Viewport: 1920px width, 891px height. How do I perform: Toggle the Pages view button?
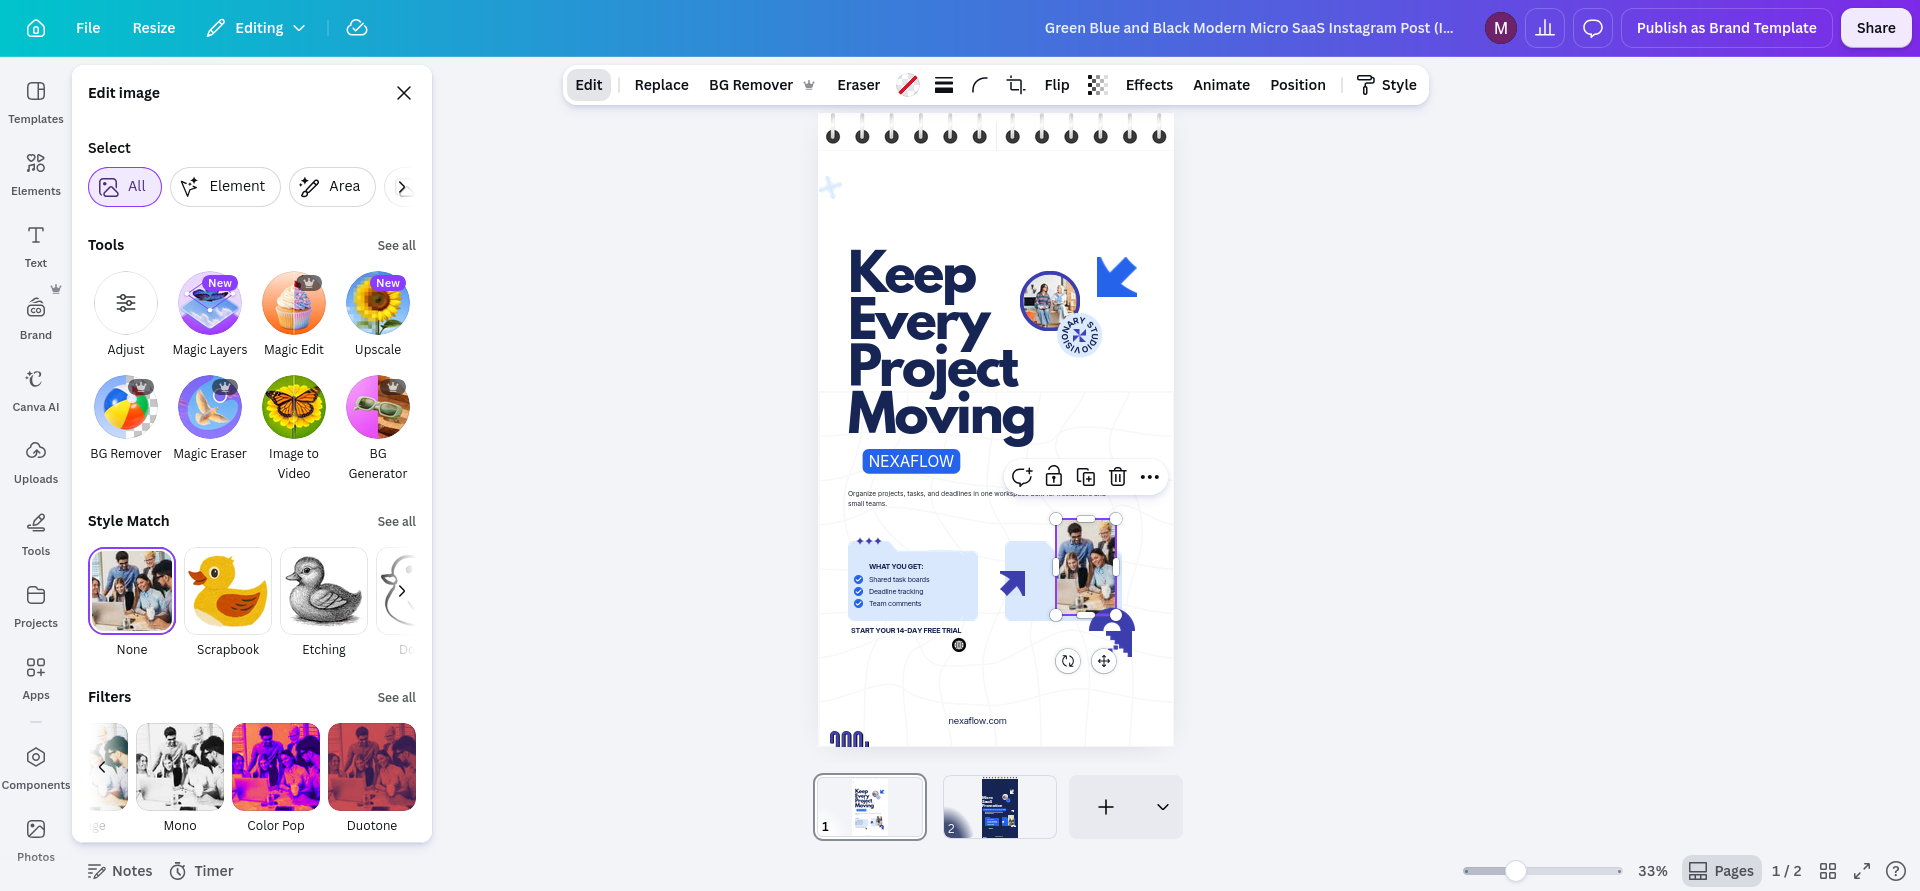click(x=1721, y=871)
